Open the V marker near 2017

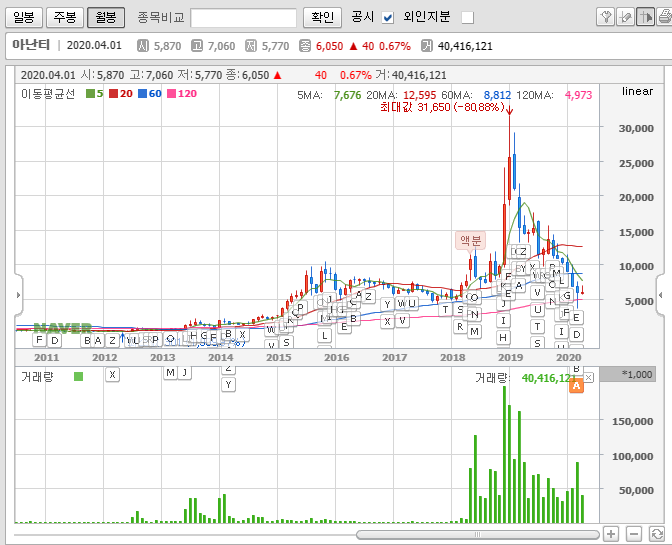(x=402, y=320)
